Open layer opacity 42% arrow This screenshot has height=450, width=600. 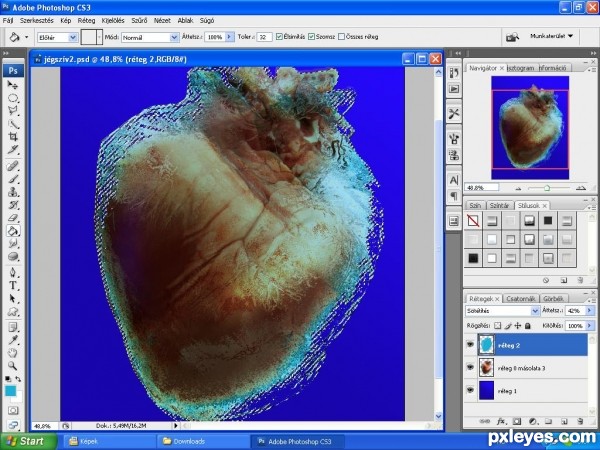click(590, 311)
